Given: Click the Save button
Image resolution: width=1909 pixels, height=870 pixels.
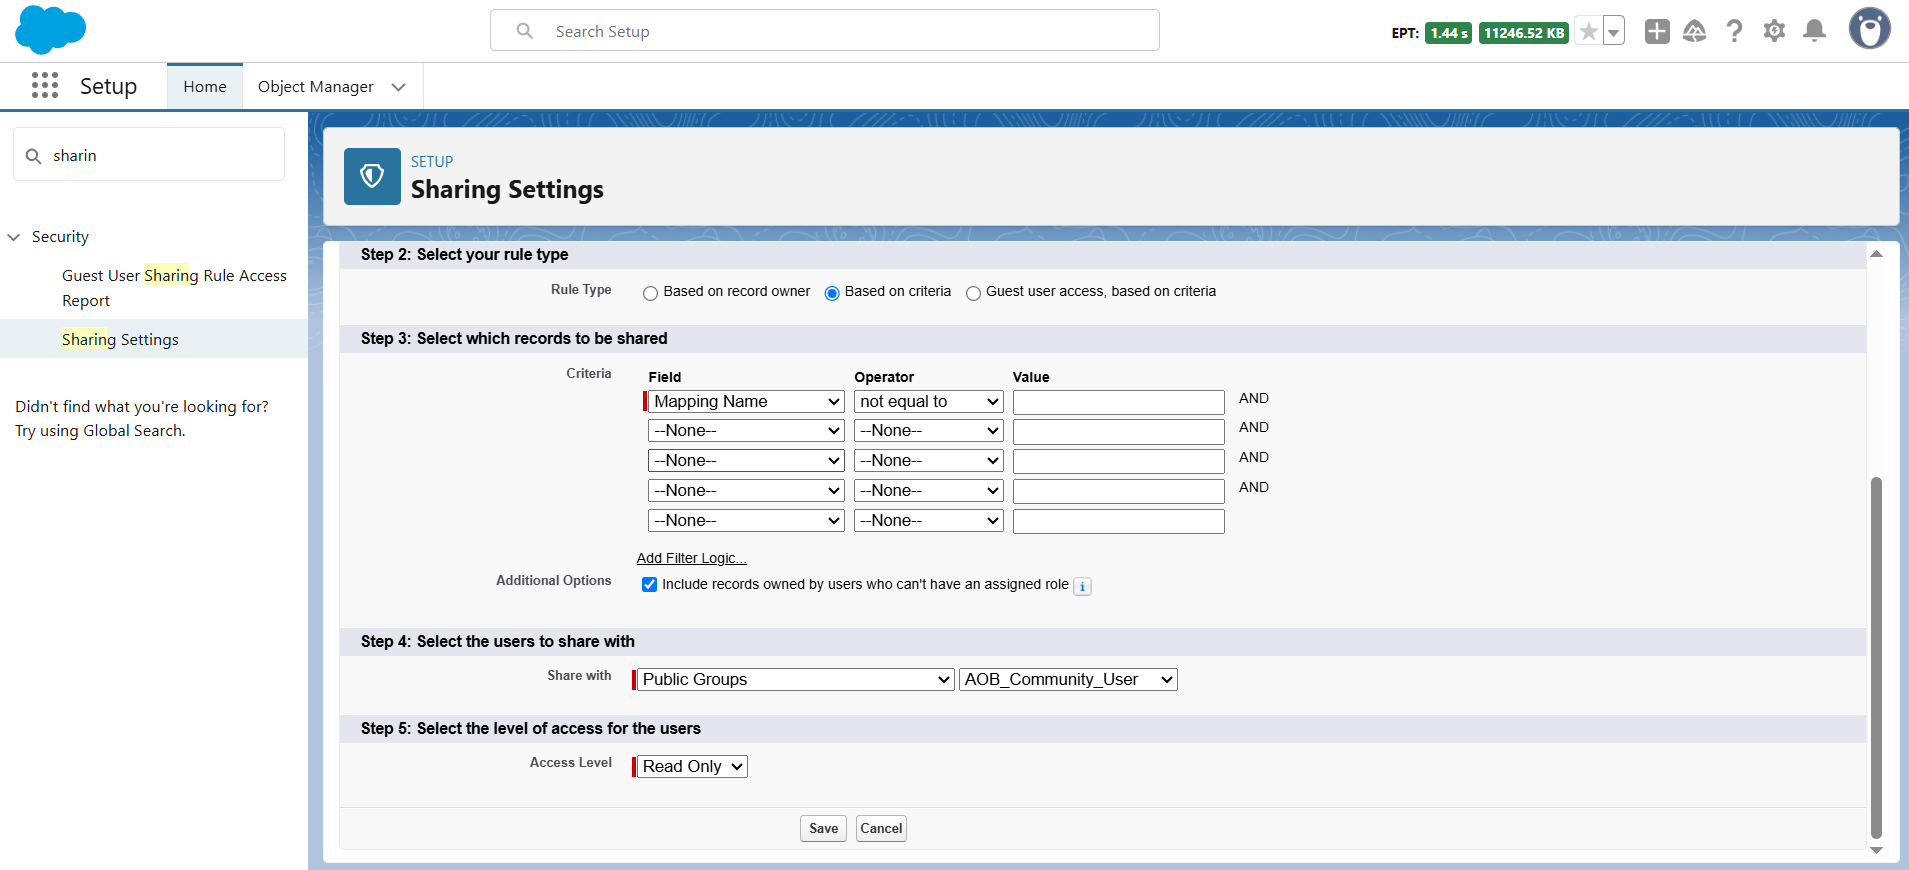Looking at the screenshot, I should click(x=823, y=829).
